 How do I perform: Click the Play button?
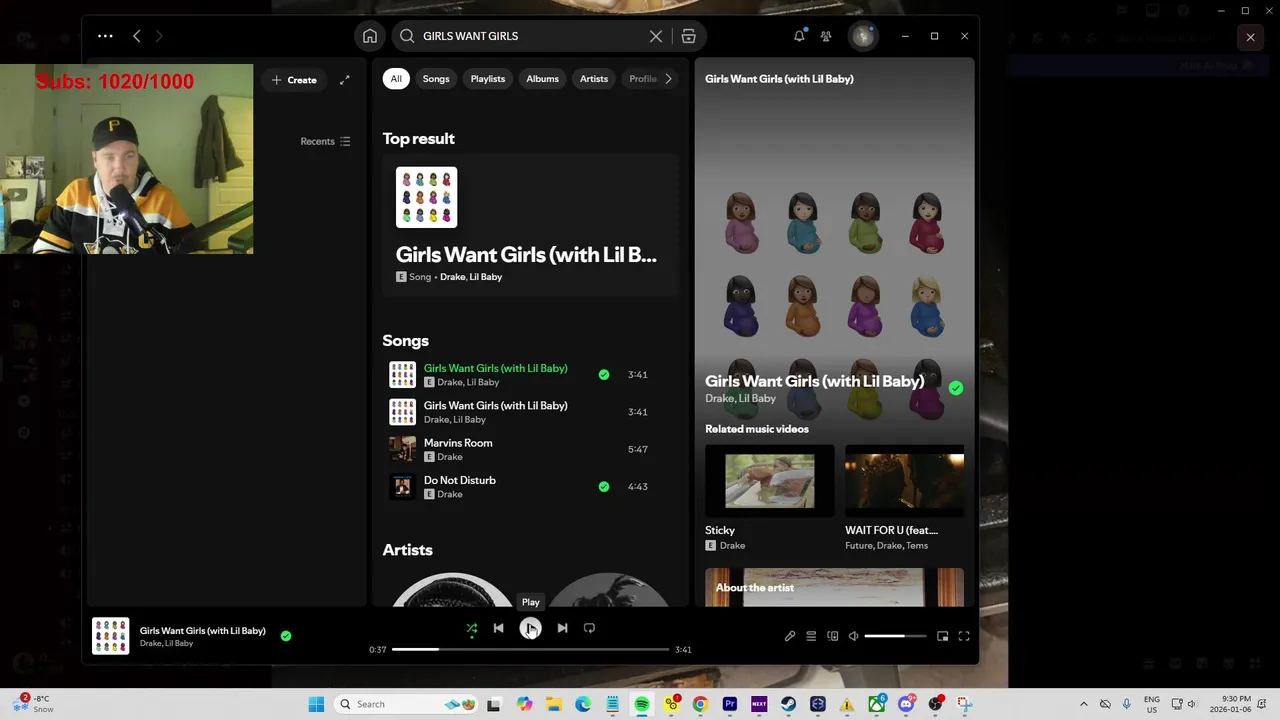click(x=530, y=628)
